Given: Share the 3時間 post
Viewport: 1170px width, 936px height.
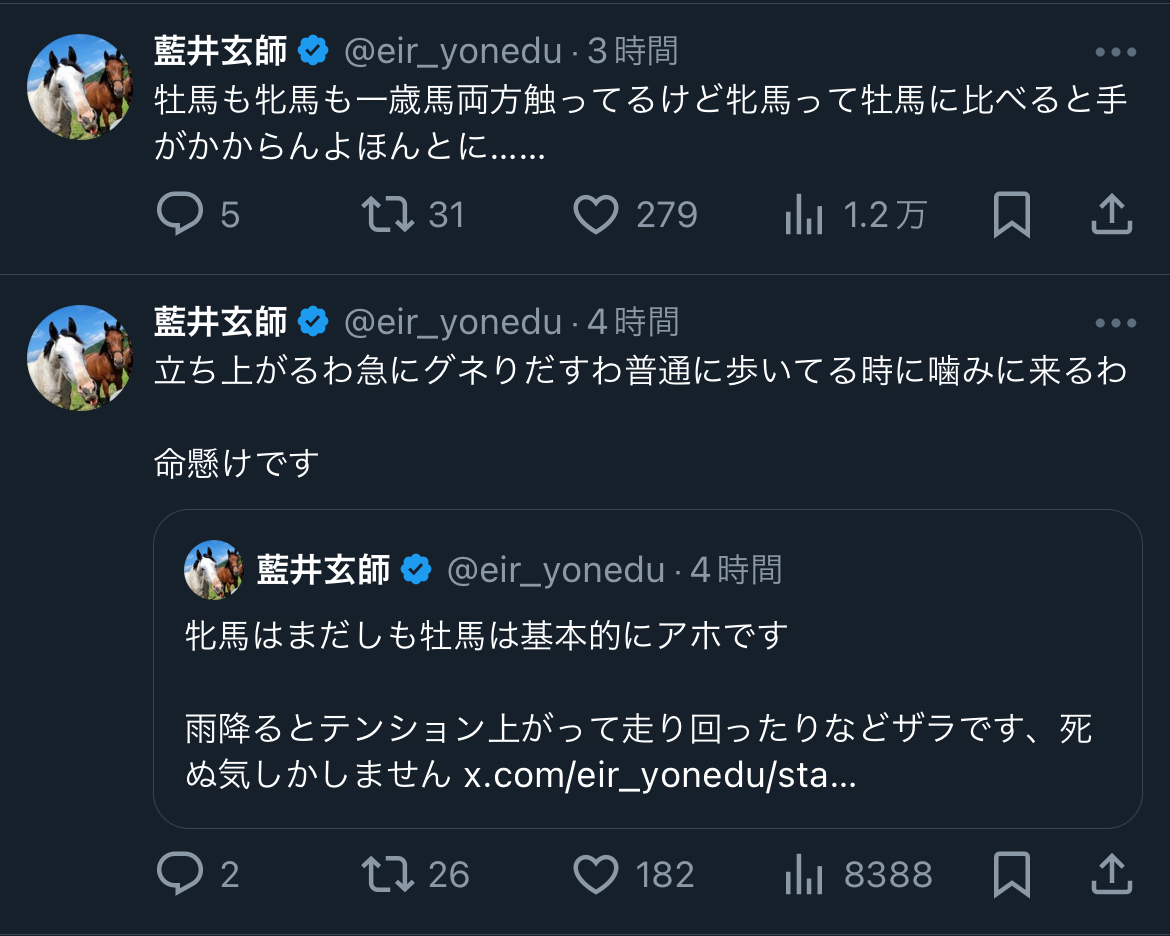Looking at the screenshot, I should [1111, 215].
